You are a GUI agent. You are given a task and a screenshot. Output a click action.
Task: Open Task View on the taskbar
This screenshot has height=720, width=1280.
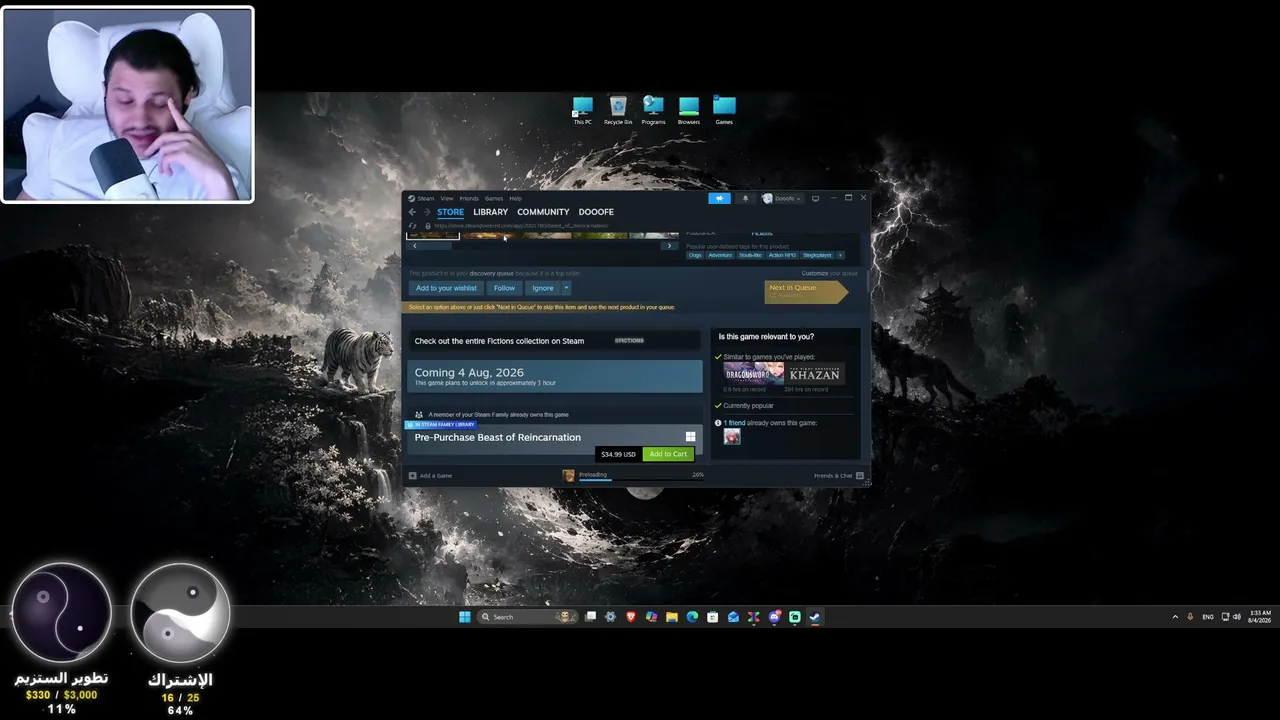click(x=591, y=617)
